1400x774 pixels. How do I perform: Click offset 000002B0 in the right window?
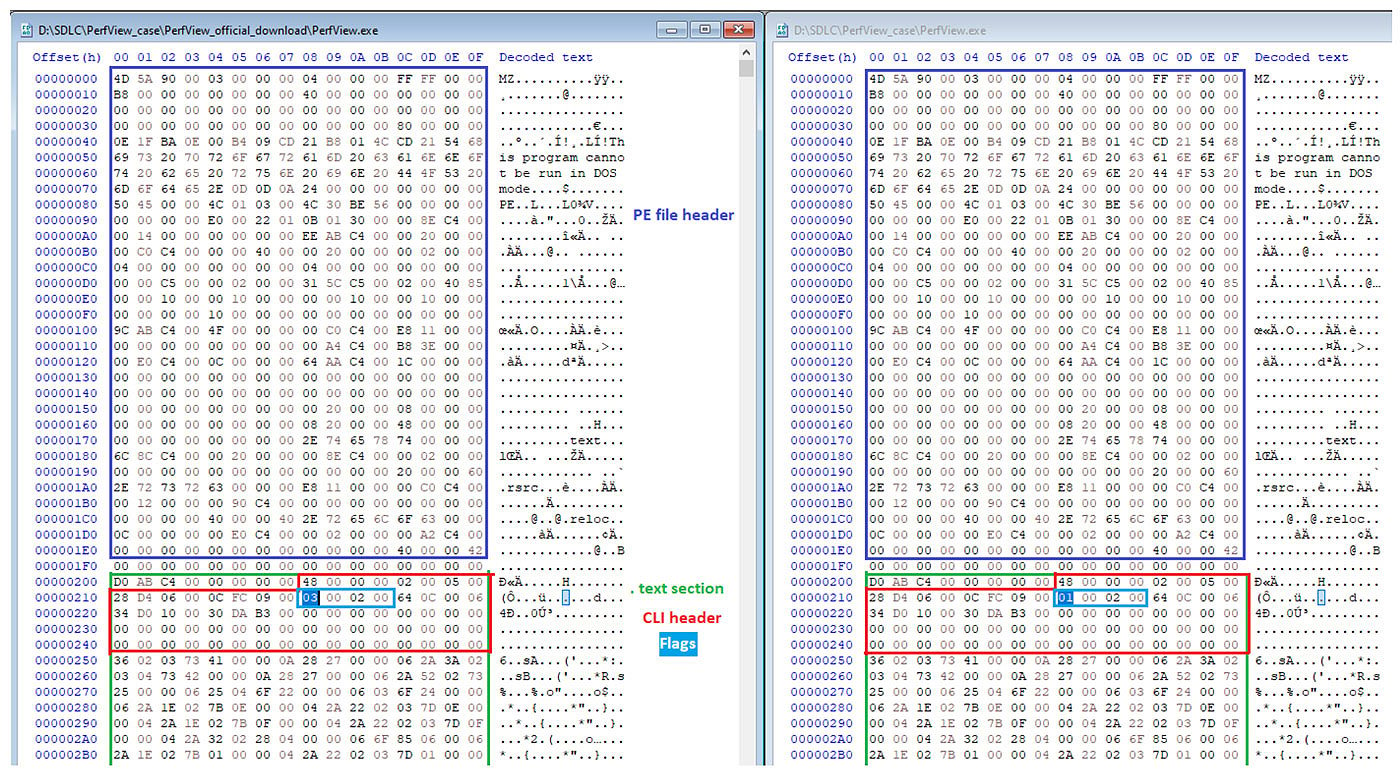click(x=822, y=757)
